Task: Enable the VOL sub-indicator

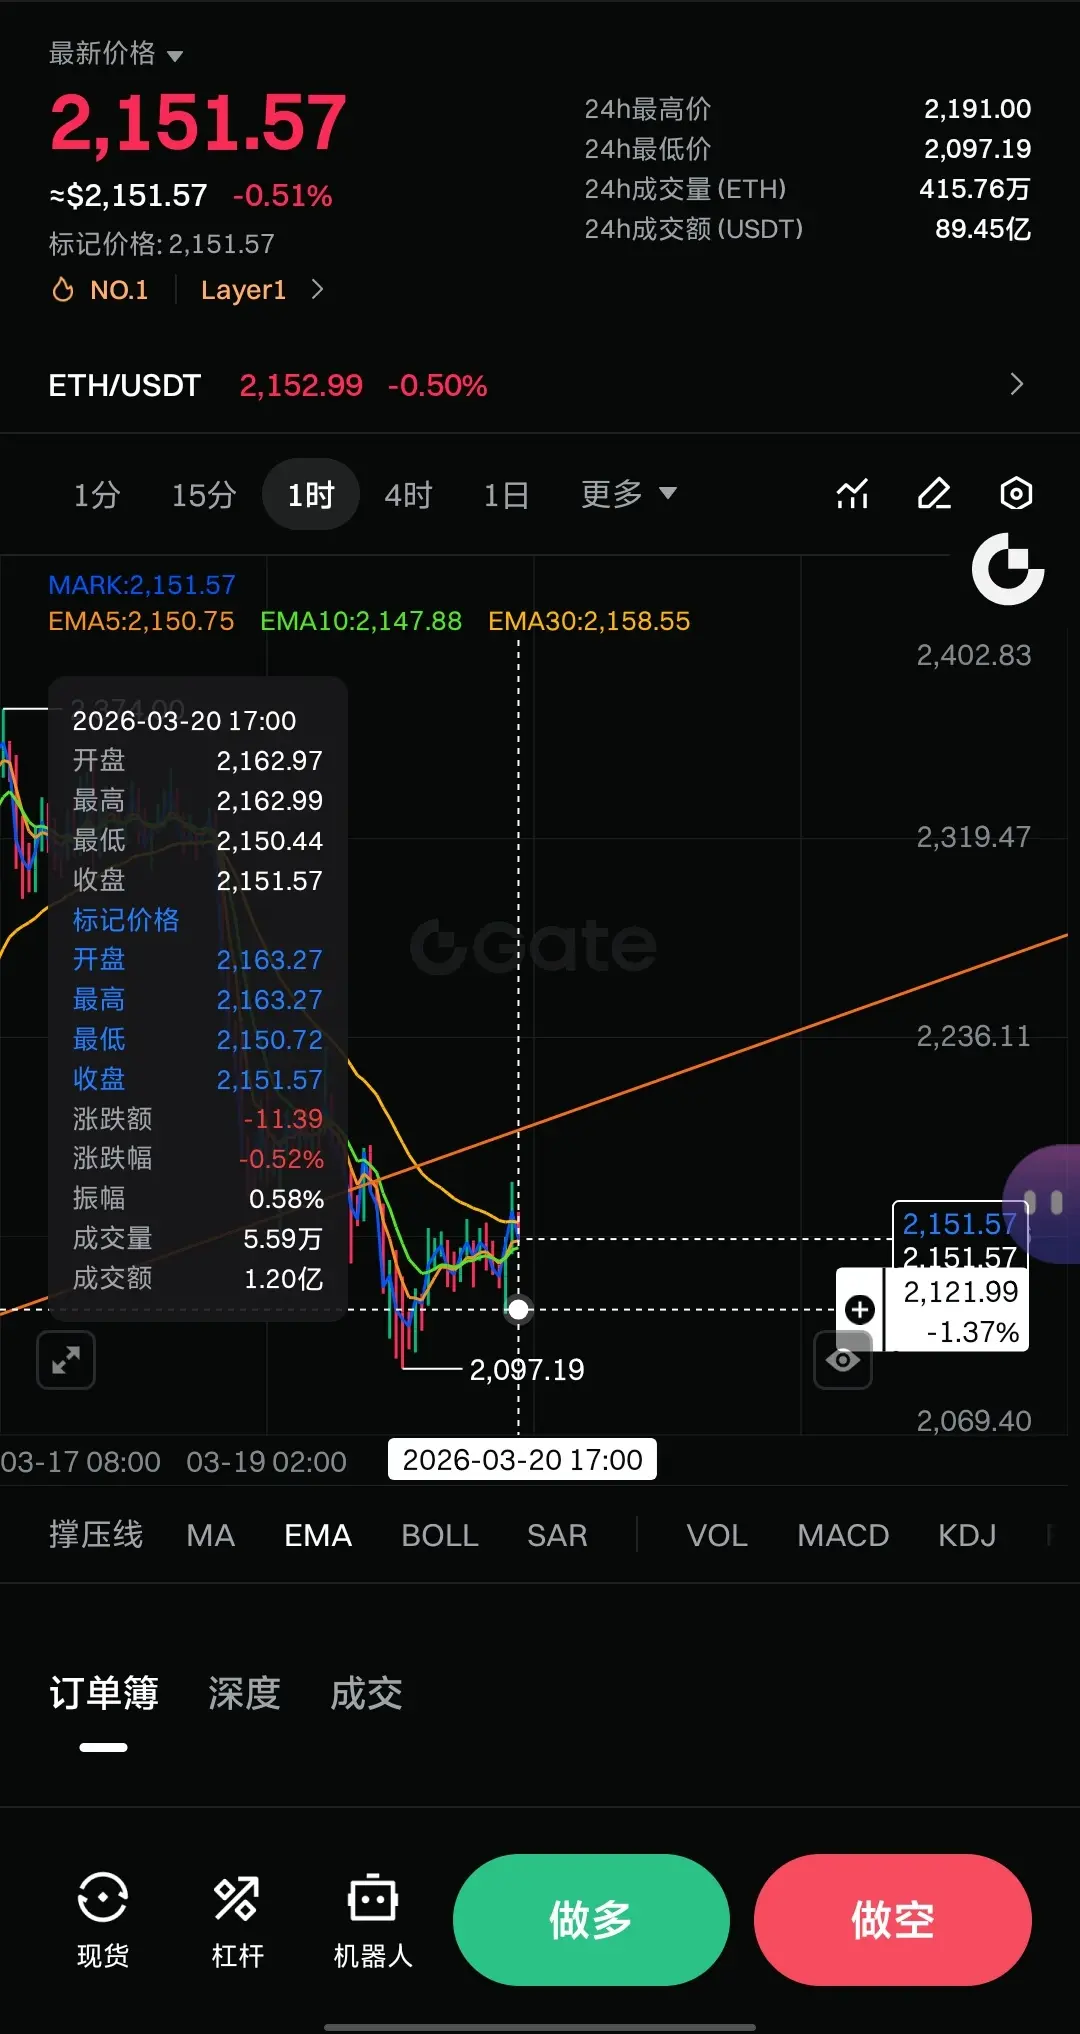Action: pyautogui.click(x=717, y=1535)
